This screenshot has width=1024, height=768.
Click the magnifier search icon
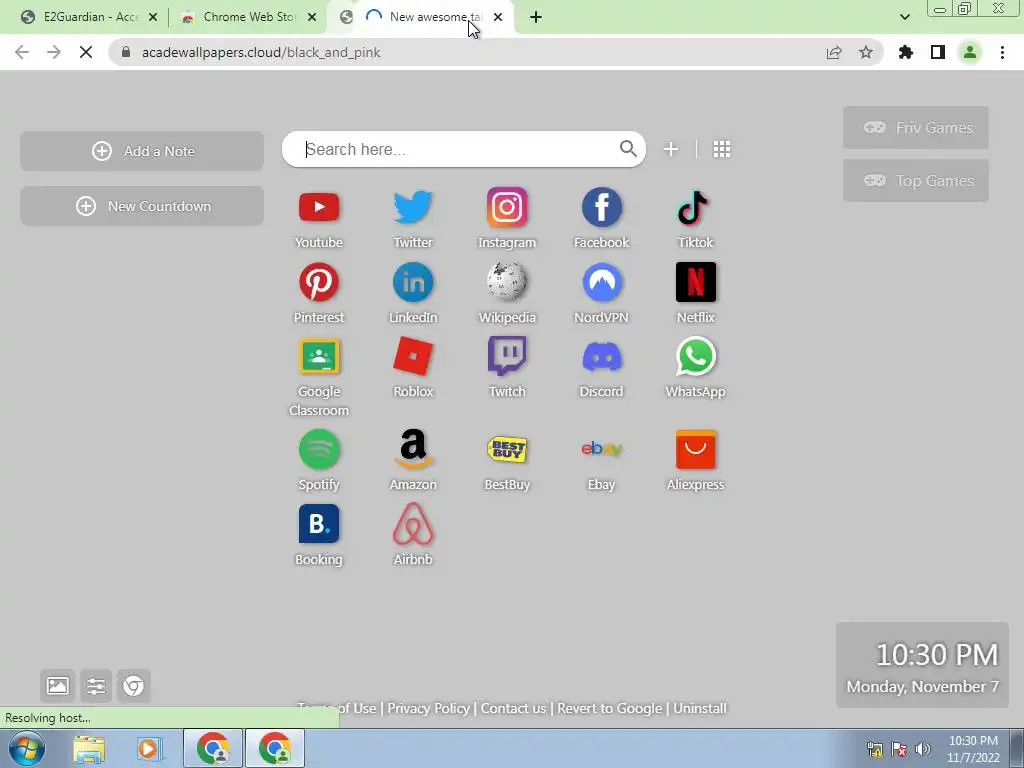pyautogui.click(x=628, y=149)
